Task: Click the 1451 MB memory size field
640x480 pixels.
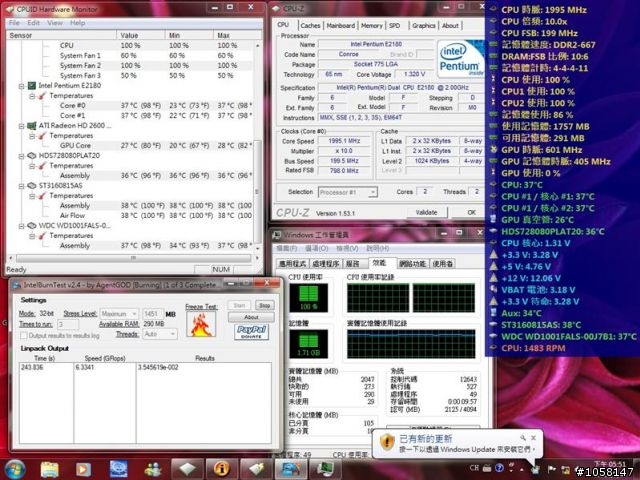Action: (x=153, y=314)
